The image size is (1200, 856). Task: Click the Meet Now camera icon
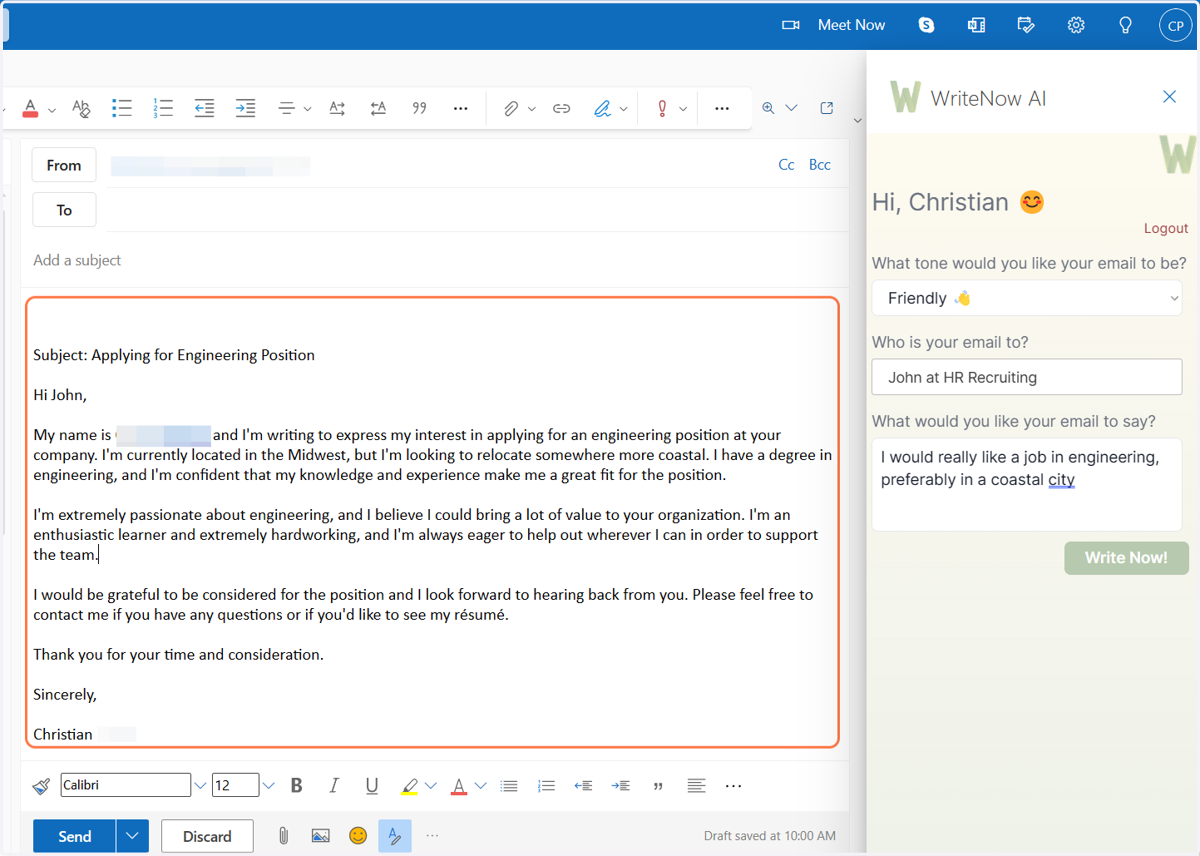coord(791,25)
